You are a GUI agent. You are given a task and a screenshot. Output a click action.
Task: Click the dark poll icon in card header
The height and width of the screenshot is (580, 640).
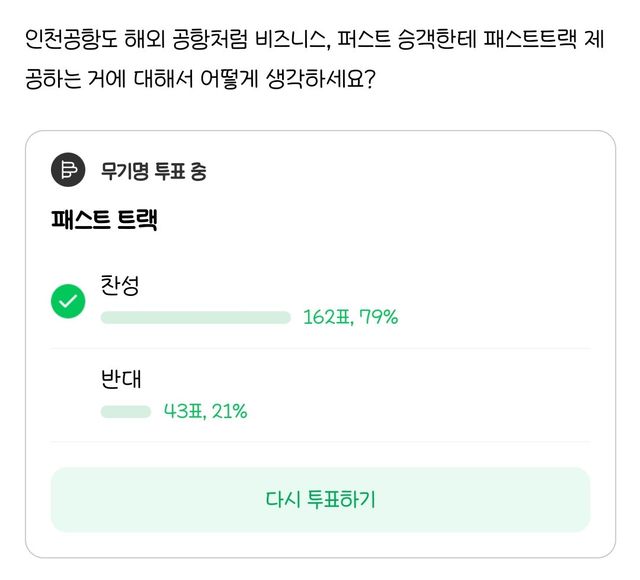pyautogui.click(x=68, y=170)
